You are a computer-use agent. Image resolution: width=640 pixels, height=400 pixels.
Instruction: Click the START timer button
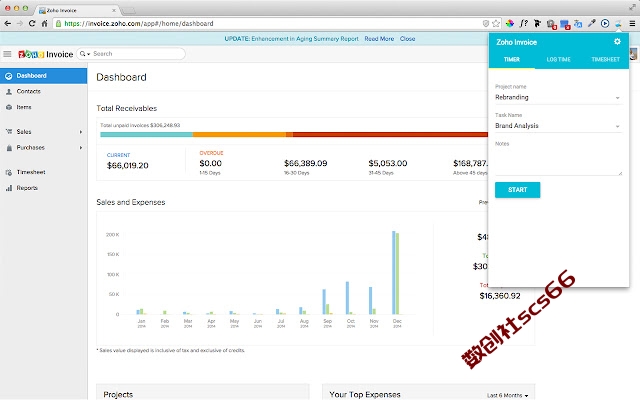coord(518,190)
